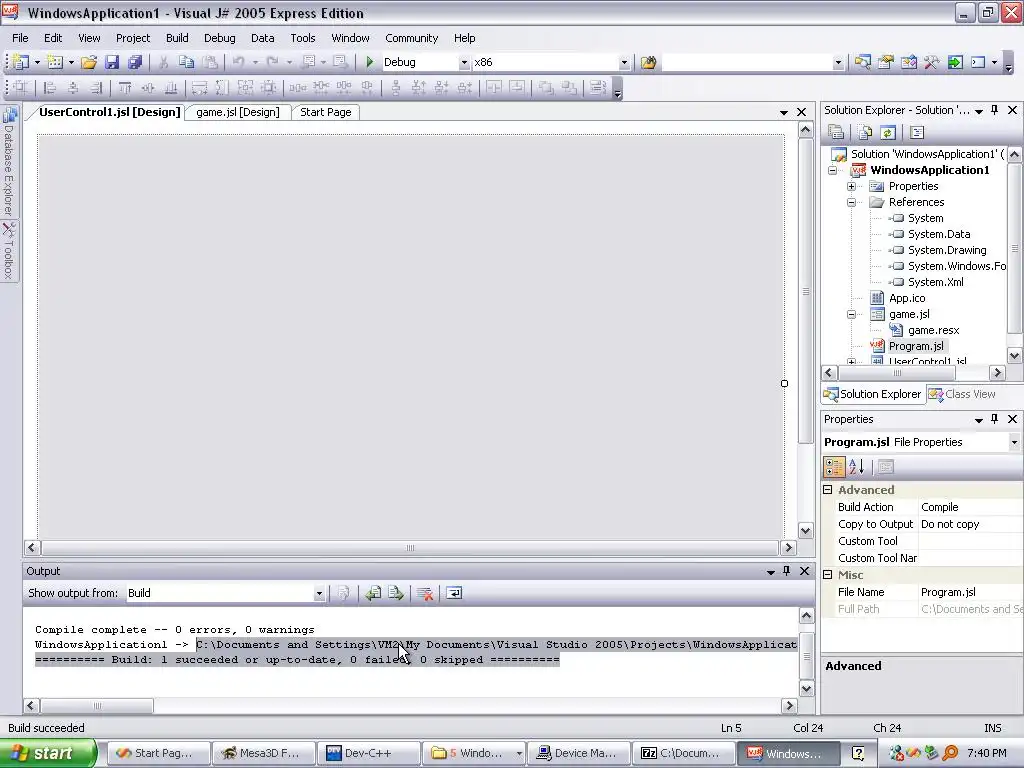Pin the Solution Explorer panel with auto-hide pushpin

(995, 110)
